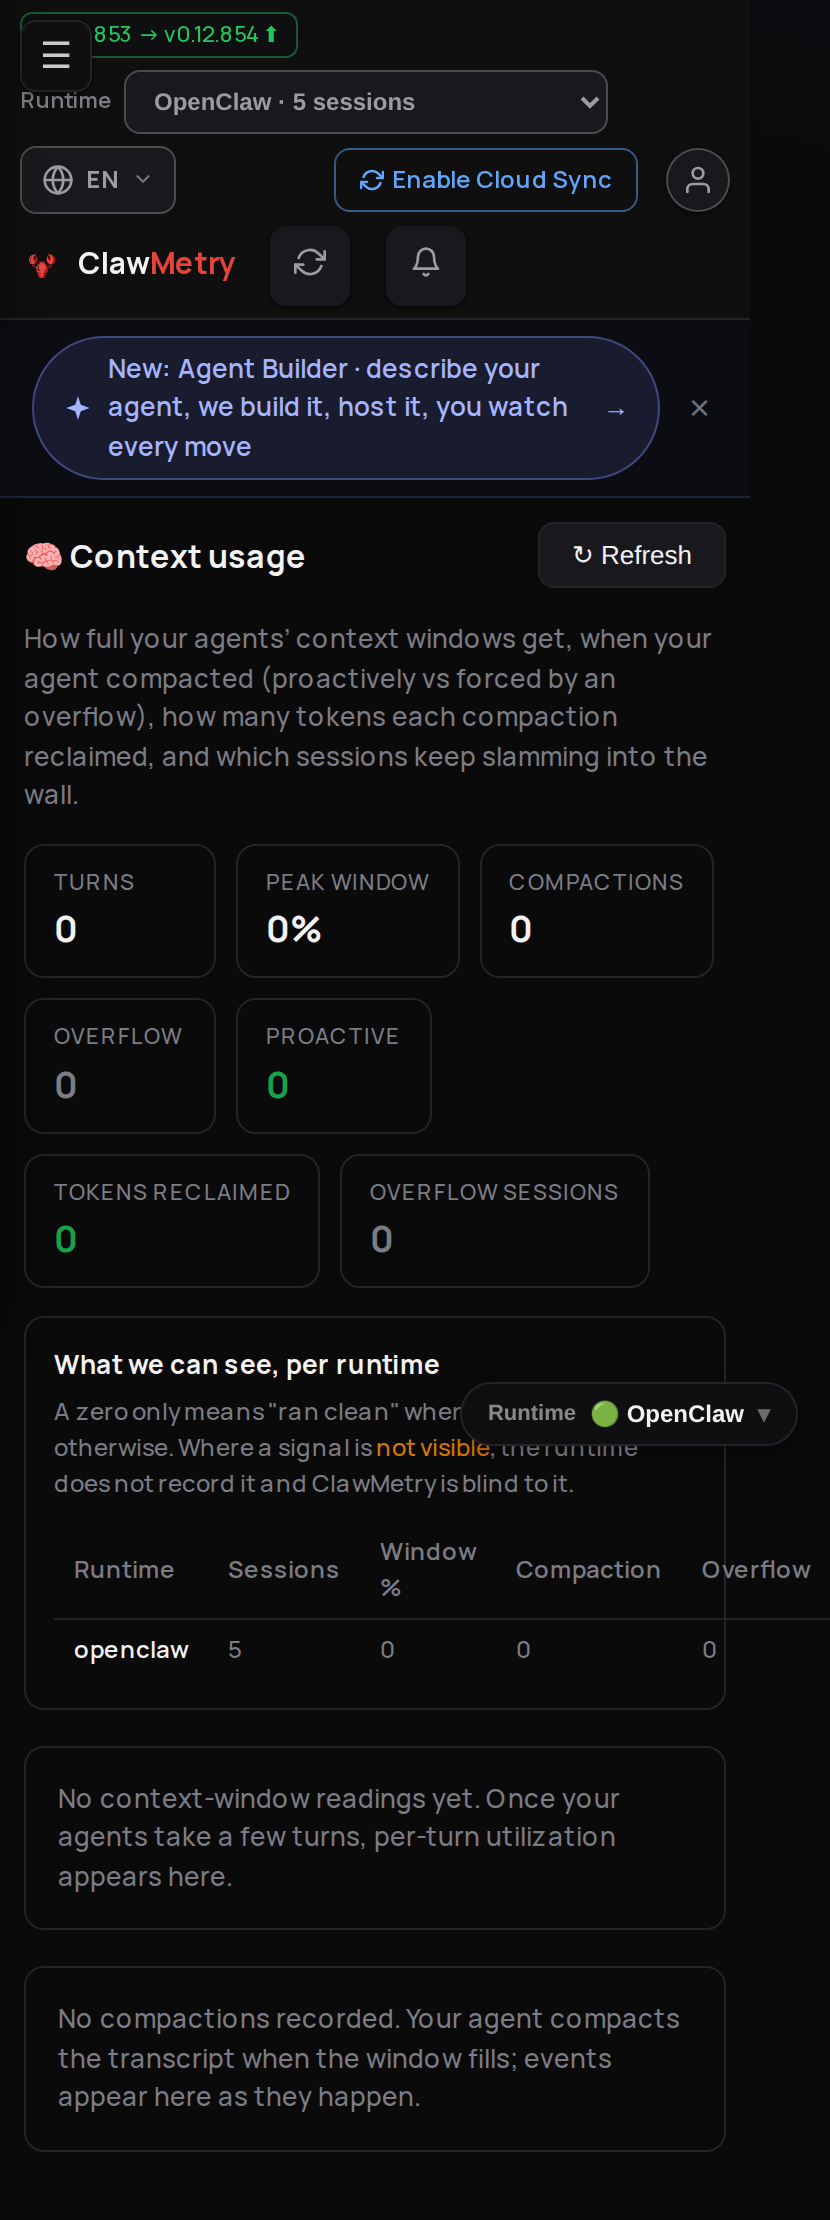Enable Cloud Sync
Viewport: 830px width, 2220px height.
coord(486,180)
